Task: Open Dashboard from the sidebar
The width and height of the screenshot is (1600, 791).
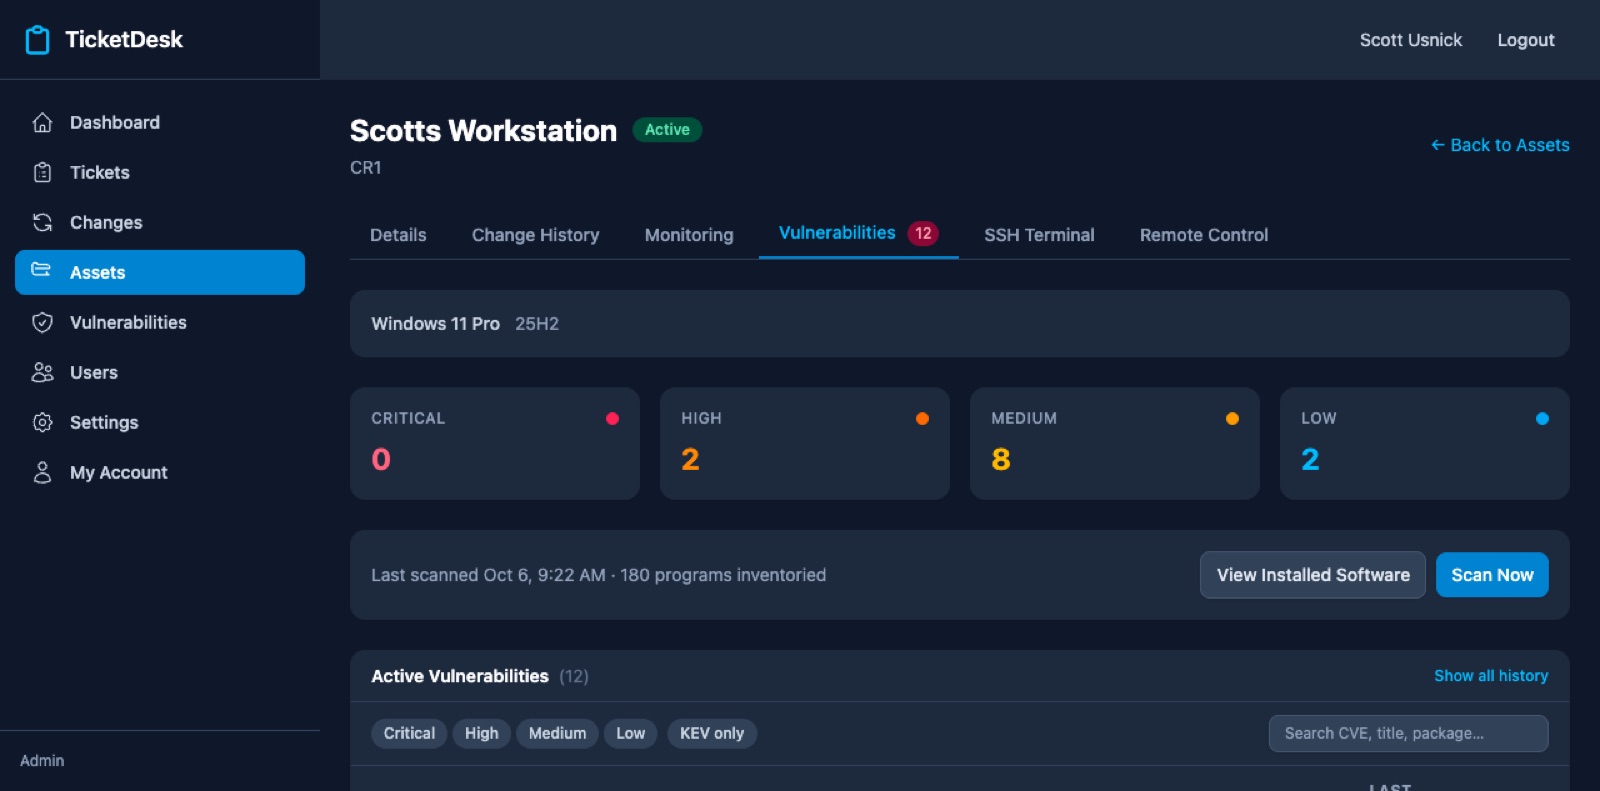Action: point(160,122)
